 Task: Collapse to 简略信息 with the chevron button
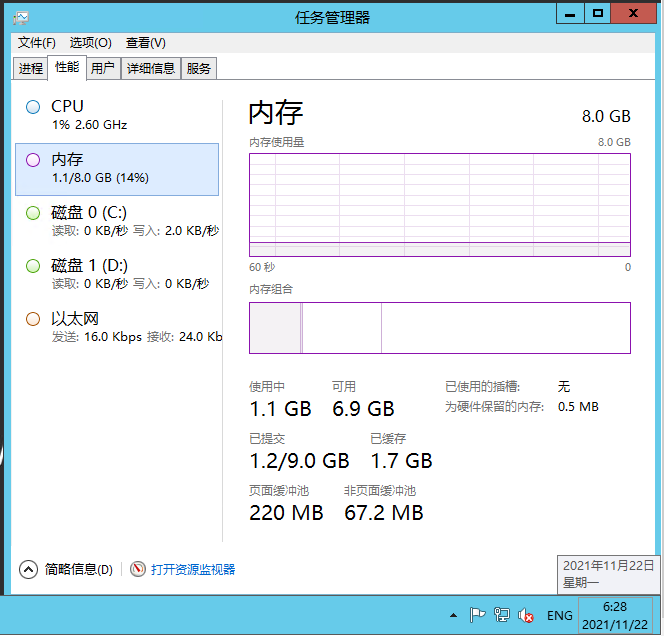tap(29, 569)
